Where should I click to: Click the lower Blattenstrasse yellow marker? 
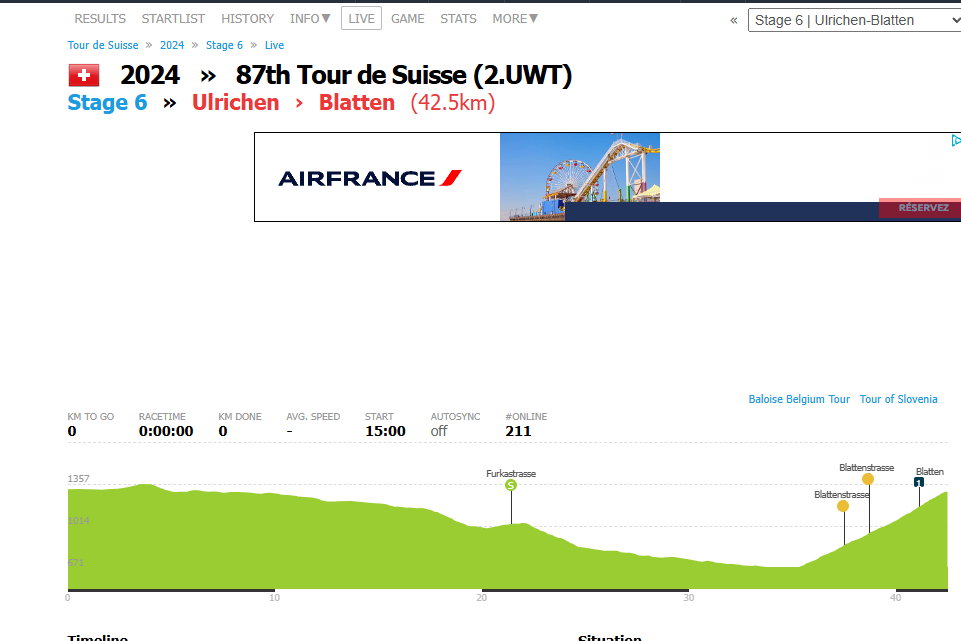click(843, 506)
